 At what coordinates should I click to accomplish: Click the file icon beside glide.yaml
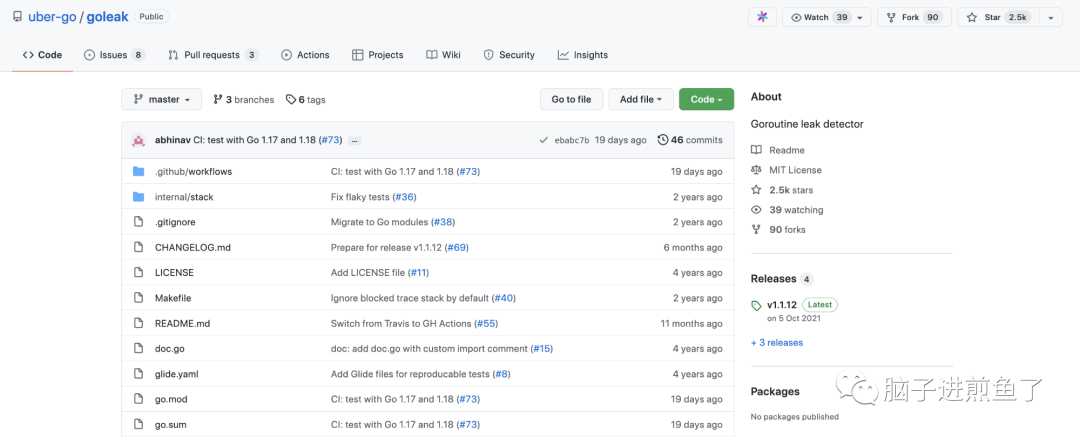(x=138, y=374)
